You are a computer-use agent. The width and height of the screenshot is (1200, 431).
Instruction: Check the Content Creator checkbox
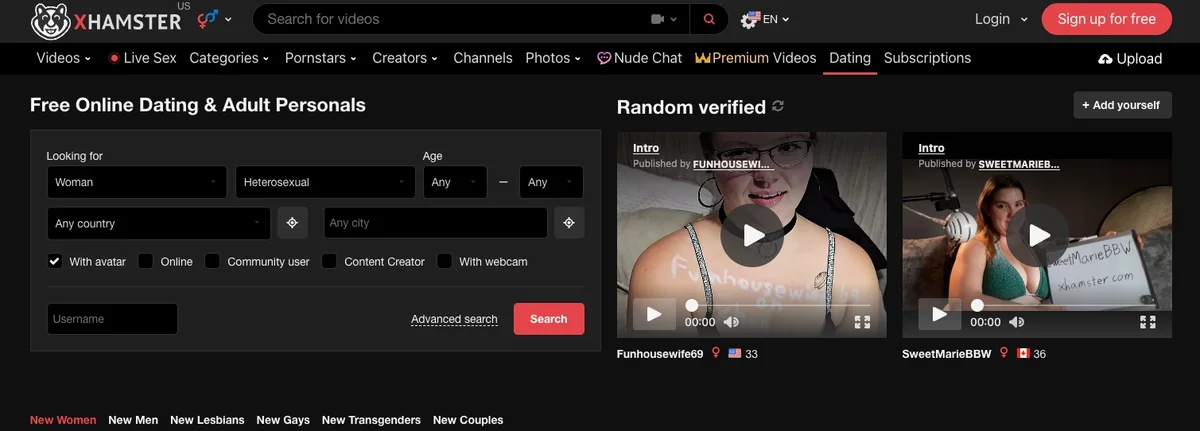point(329,261)
